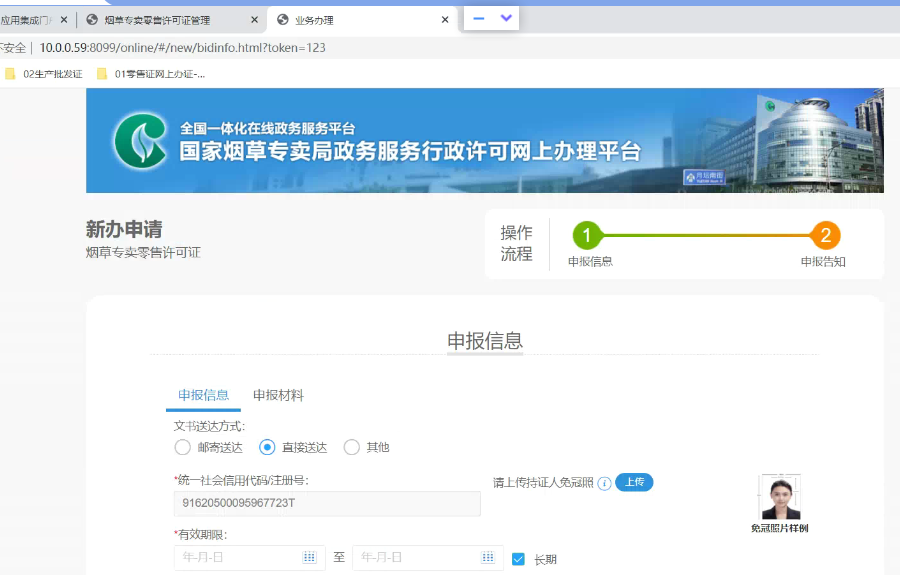Open the 02生产批发证 bookmark folder
900x575 pixels.
[44, 74]
